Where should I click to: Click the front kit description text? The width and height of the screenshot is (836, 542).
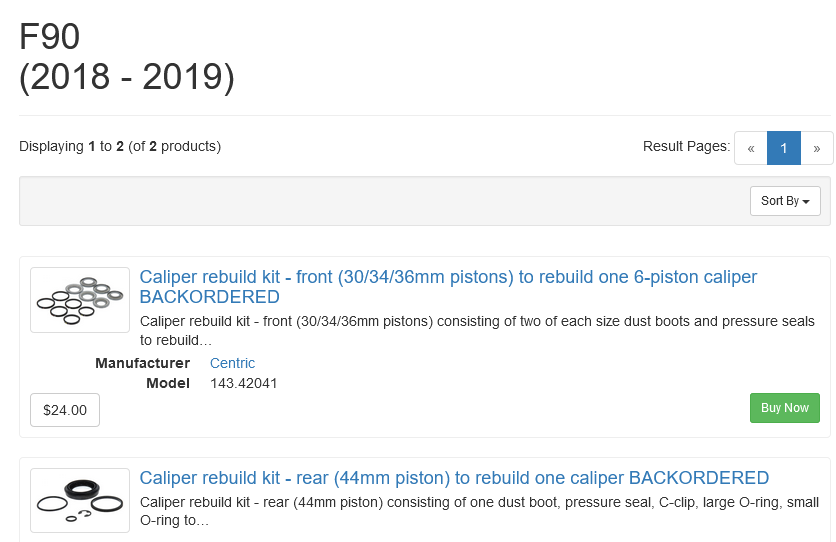(477, 330)
